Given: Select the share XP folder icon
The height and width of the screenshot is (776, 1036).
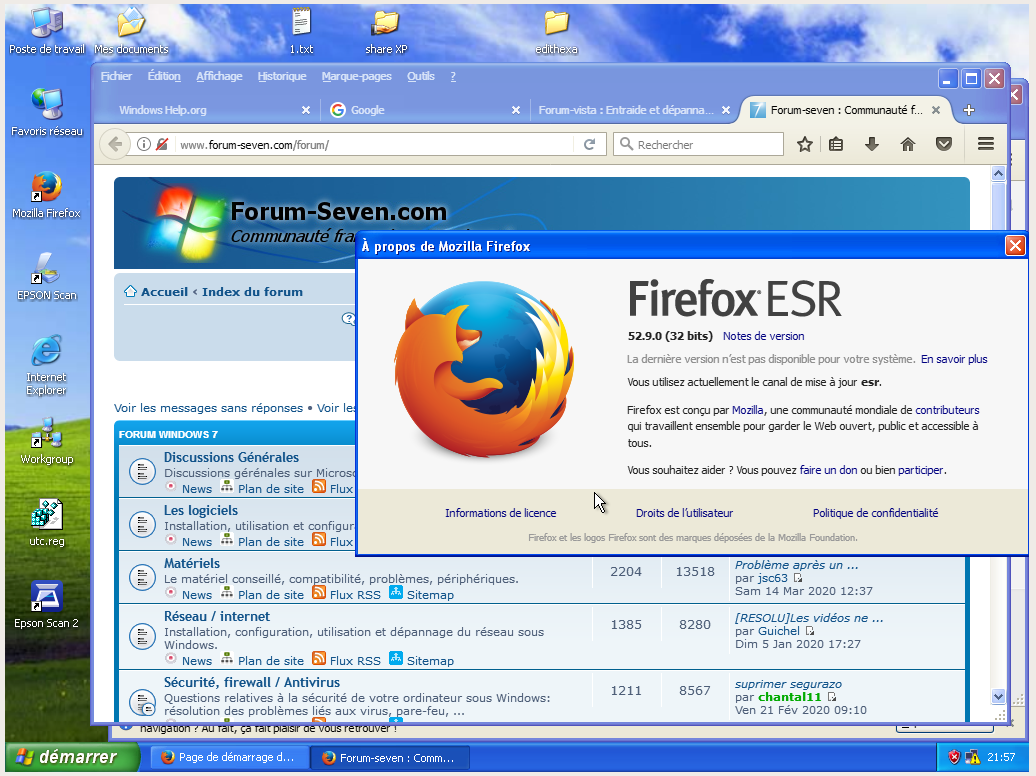Looking at the screenshot, I should (386, 31).
